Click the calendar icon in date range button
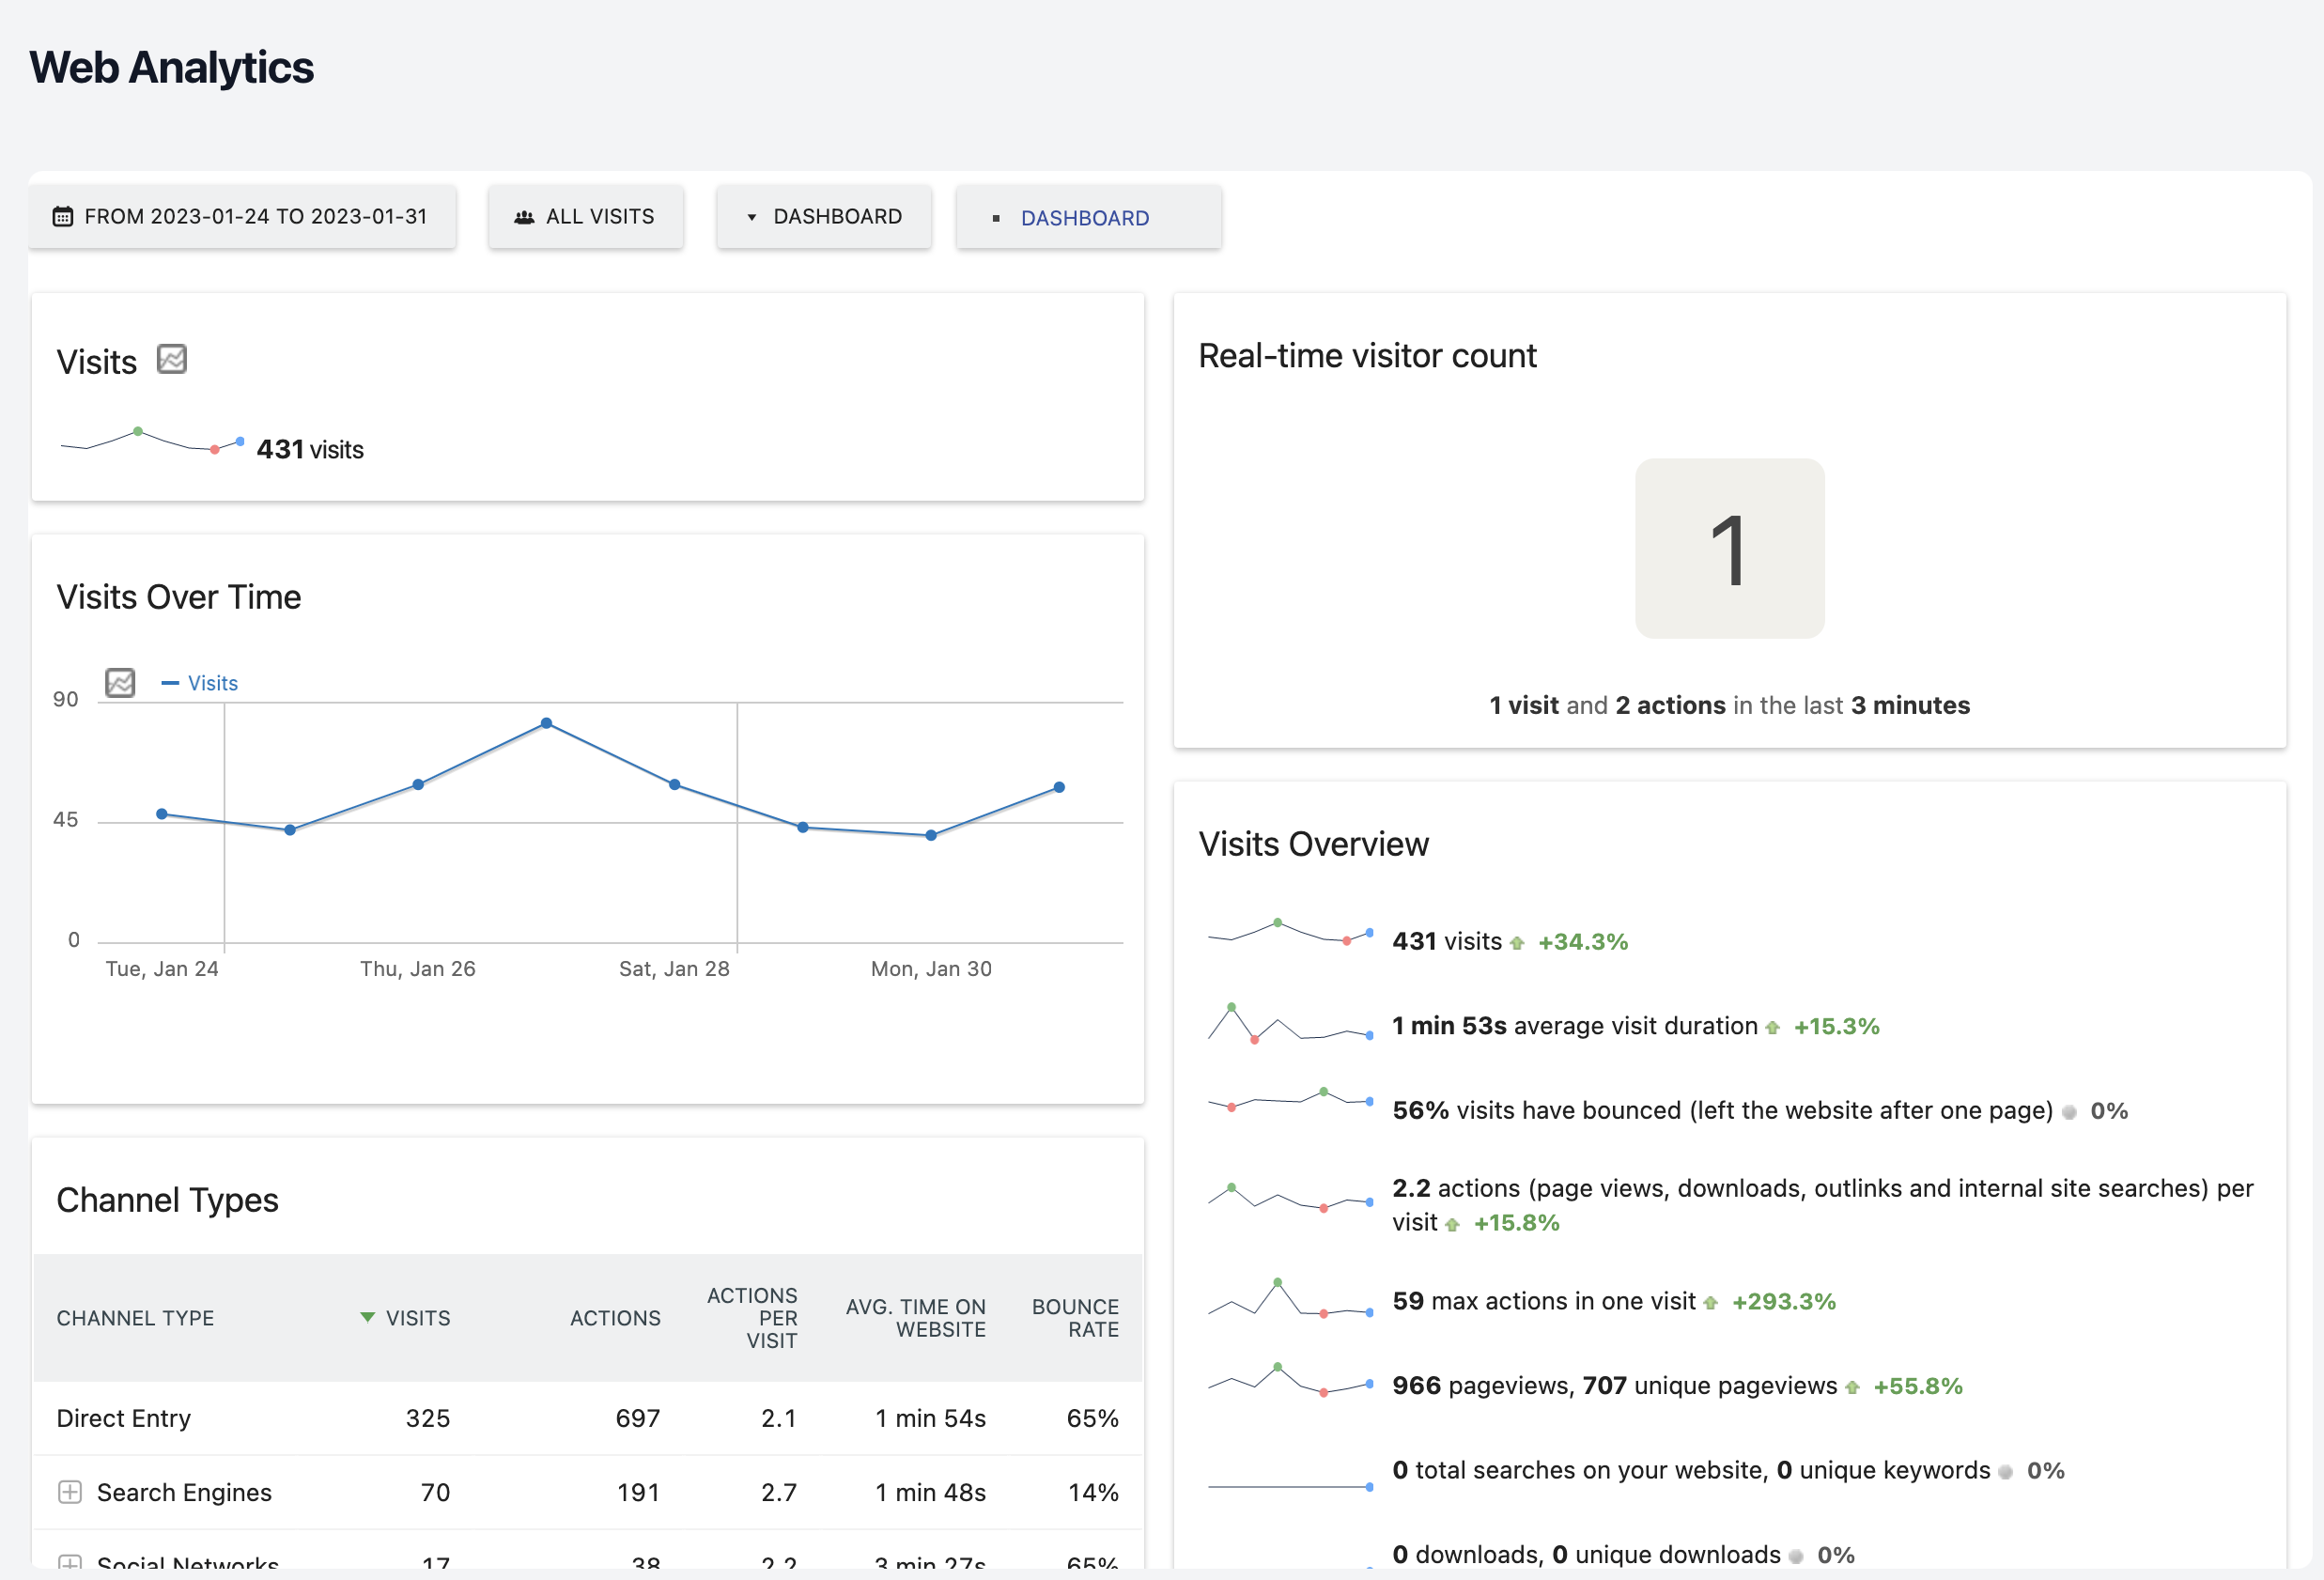2324x1580 pixels. click(63, 216)
